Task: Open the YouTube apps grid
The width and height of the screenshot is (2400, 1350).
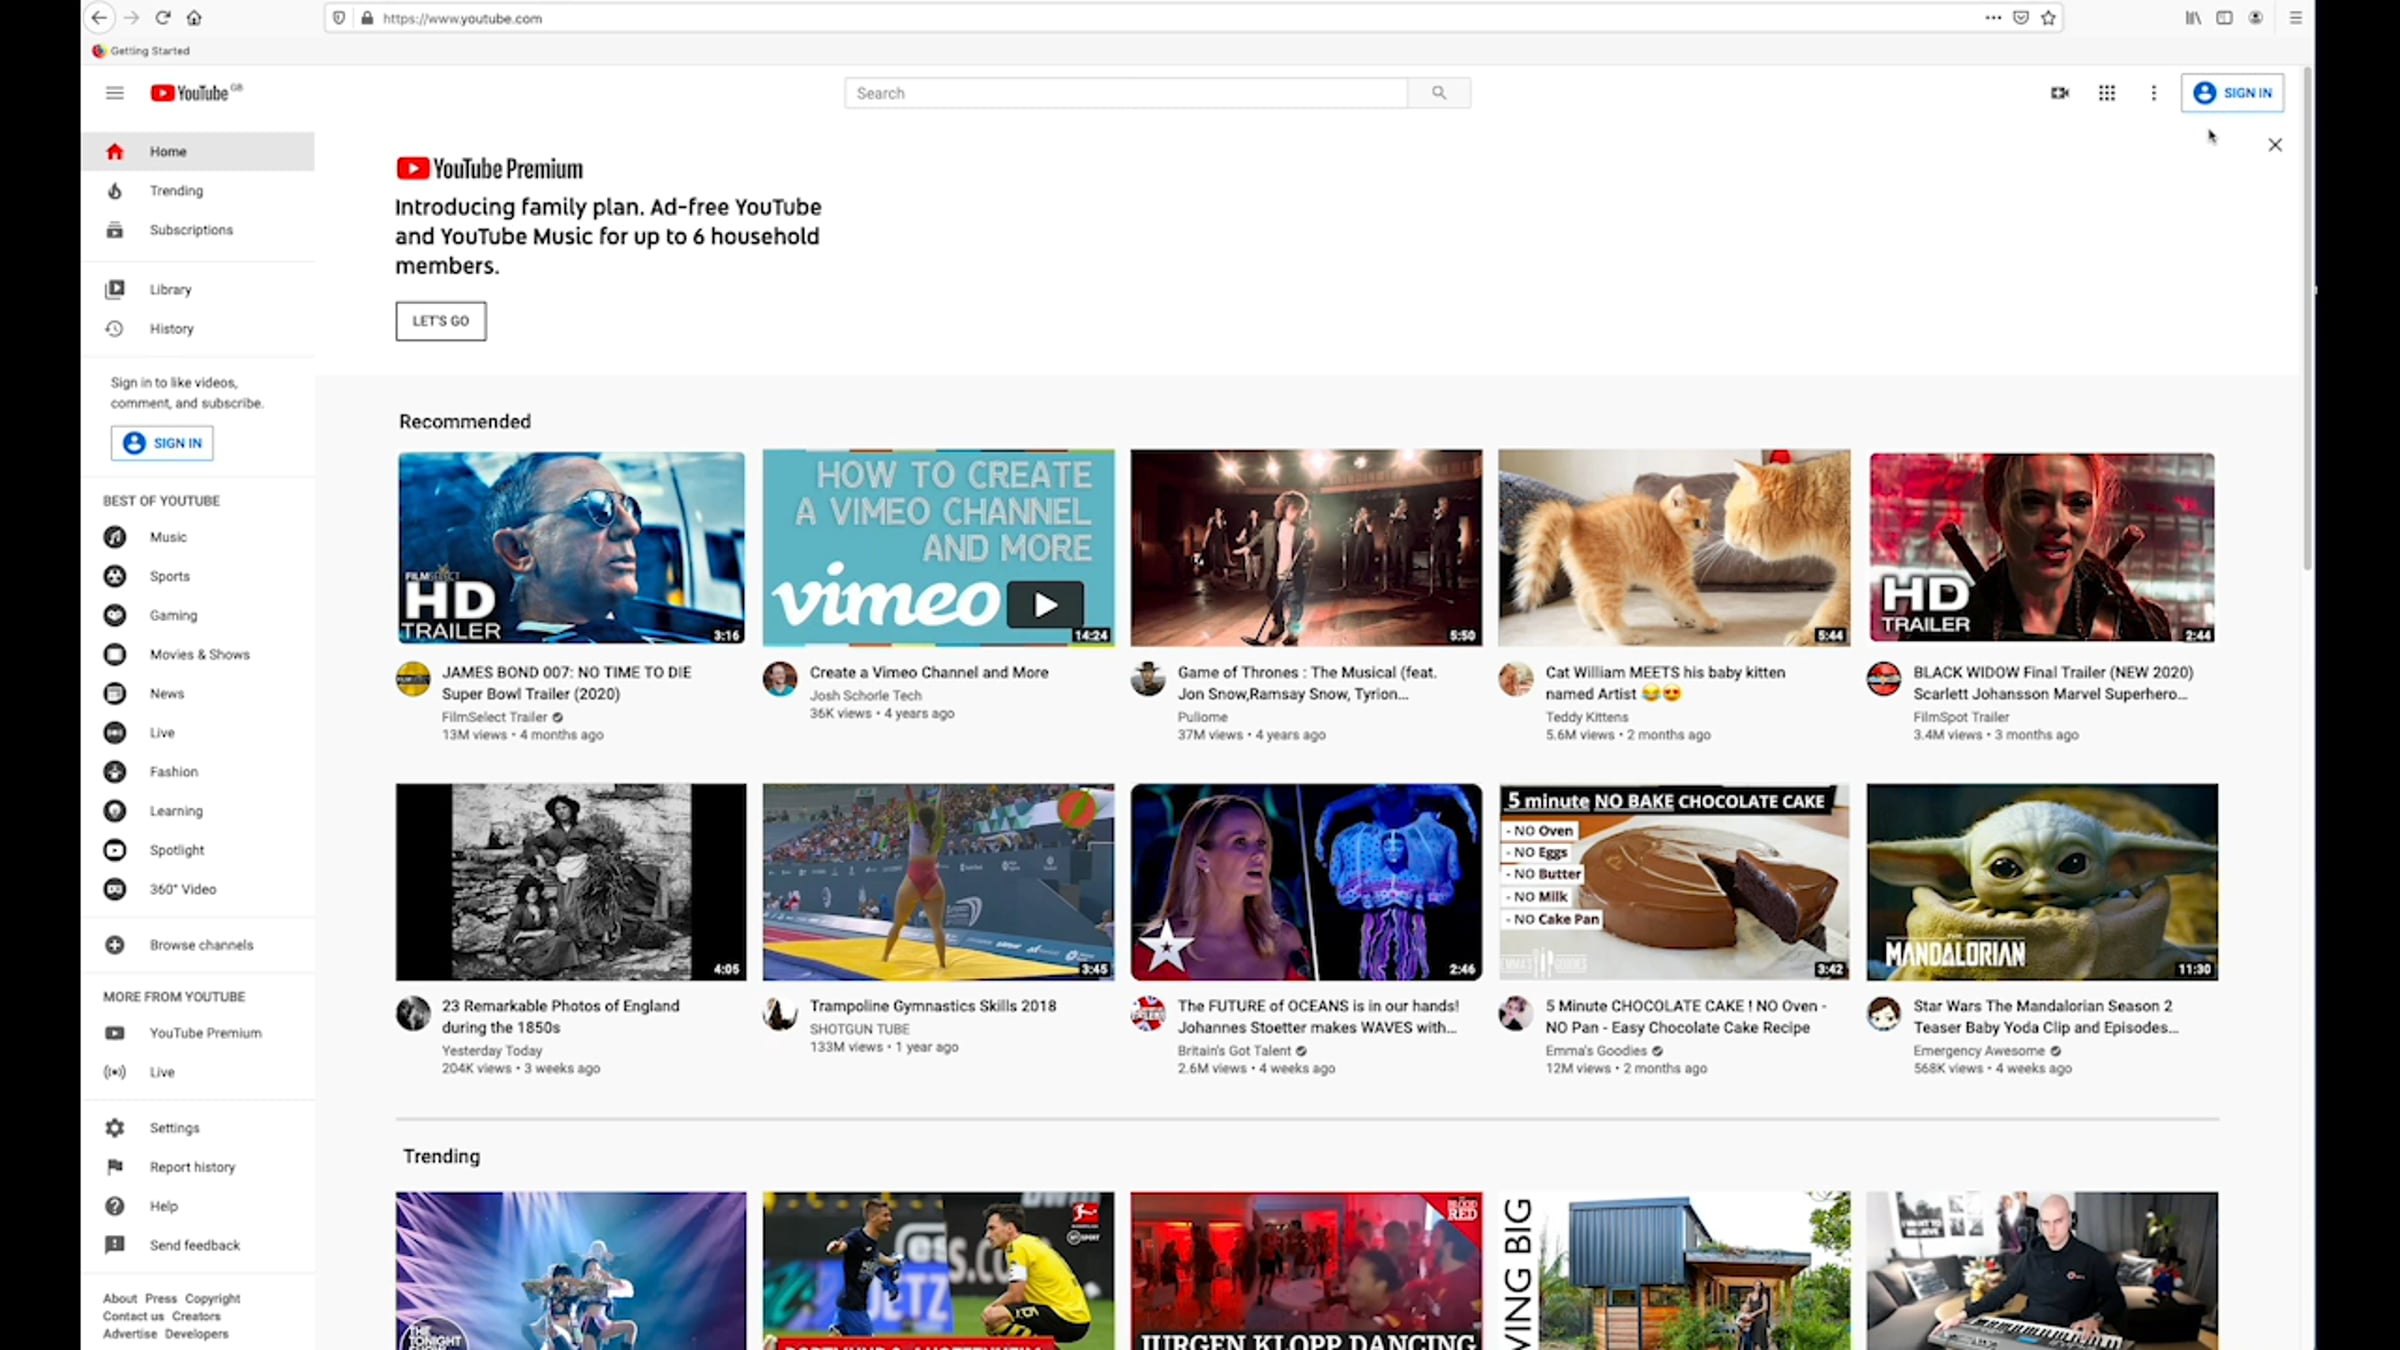Action: click(2107, 93)
